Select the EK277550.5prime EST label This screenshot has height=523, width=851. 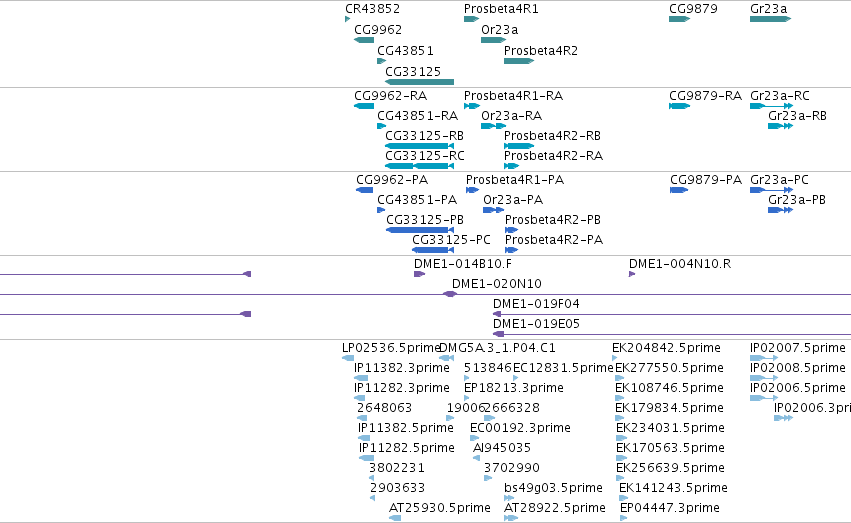669,368
